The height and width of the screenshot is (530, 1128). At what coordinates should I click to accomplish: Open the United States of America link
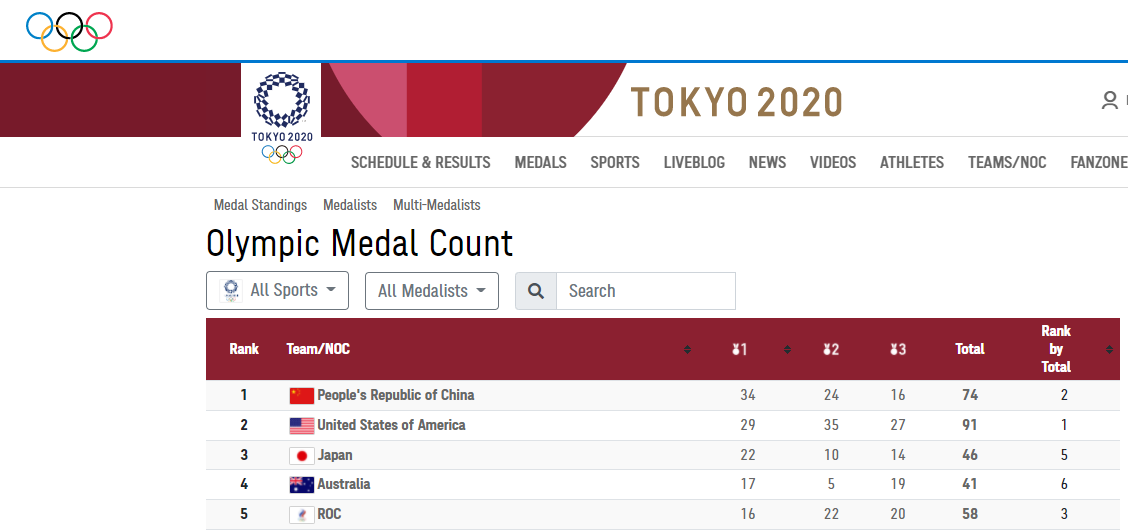point(391,425)
